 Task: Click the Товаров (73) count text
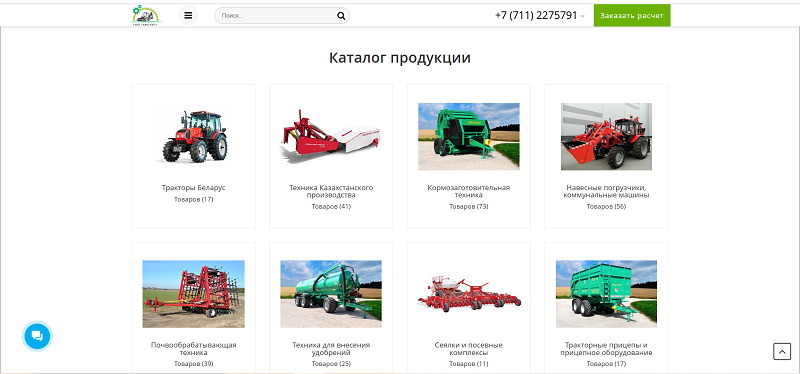tap(469, 207)
